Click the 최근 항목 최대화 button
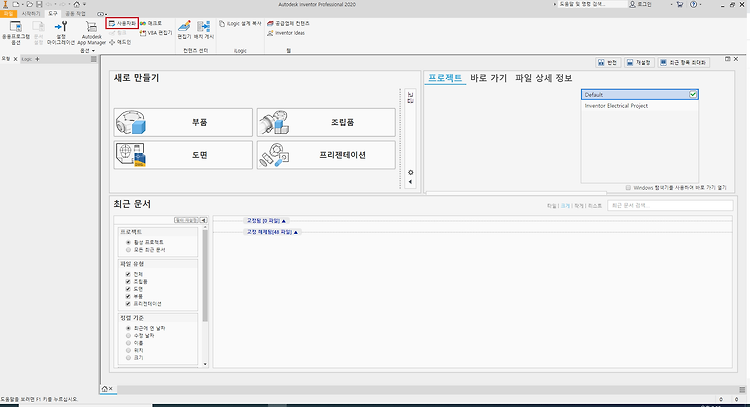Viewport: 750px width, 407px height. (x=684, y=63)
